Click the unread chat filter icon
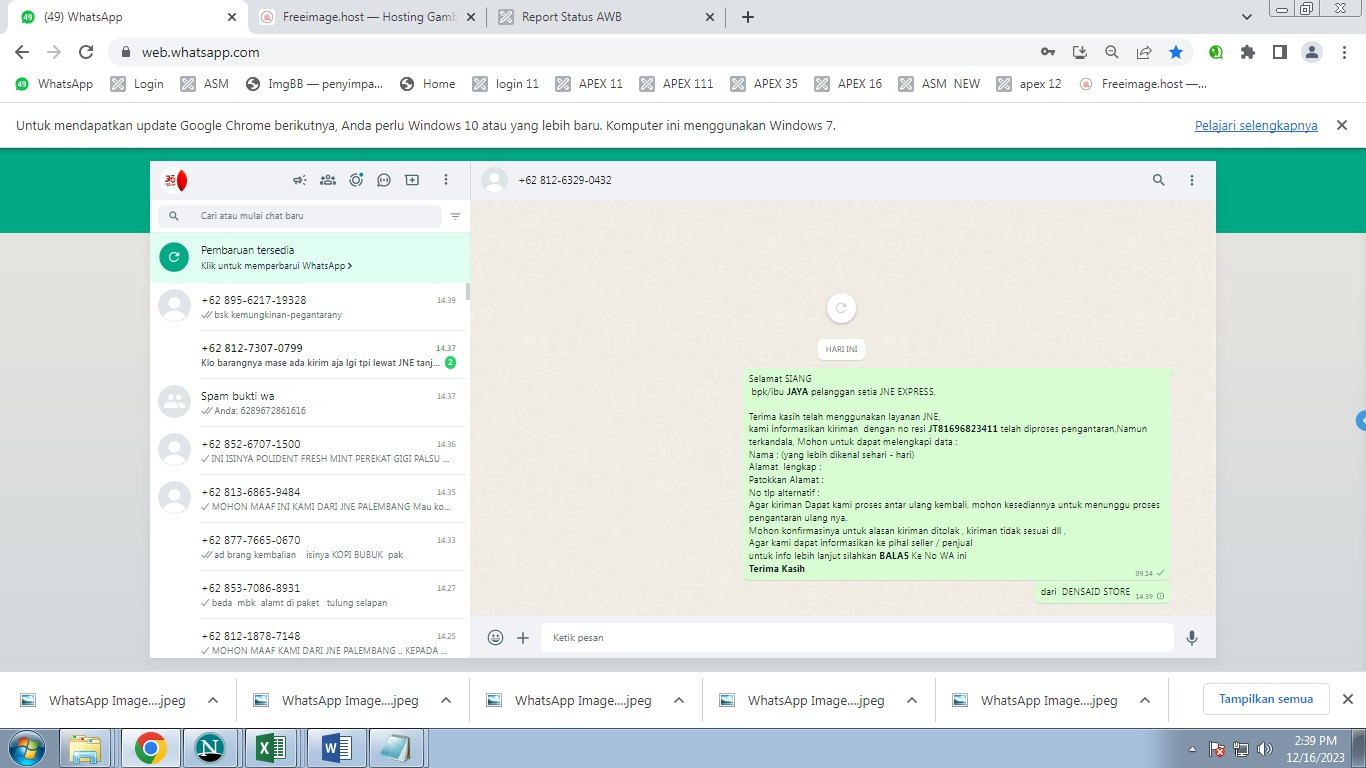This screenshot has height=768, width=1366. pos(456,216)
